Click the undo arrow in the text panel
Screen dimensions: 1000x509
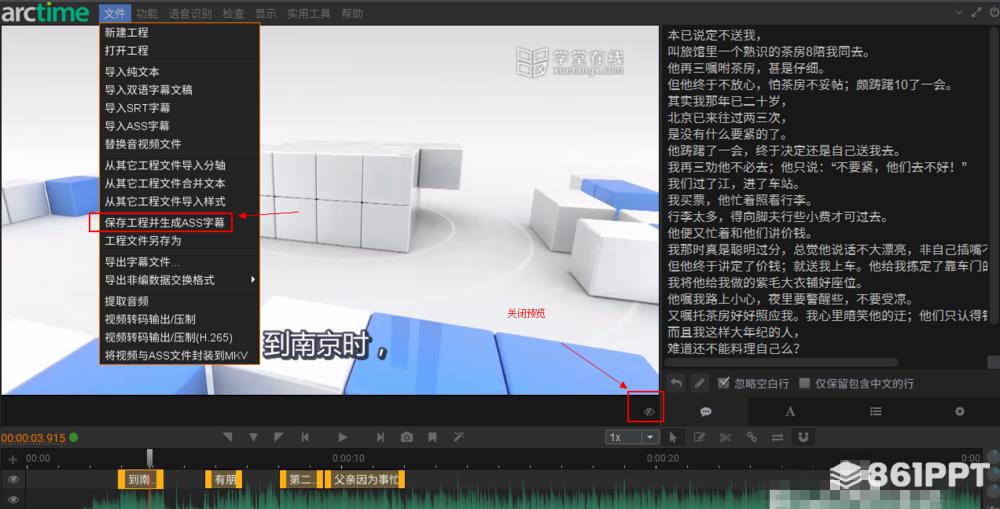click(676, 383)
